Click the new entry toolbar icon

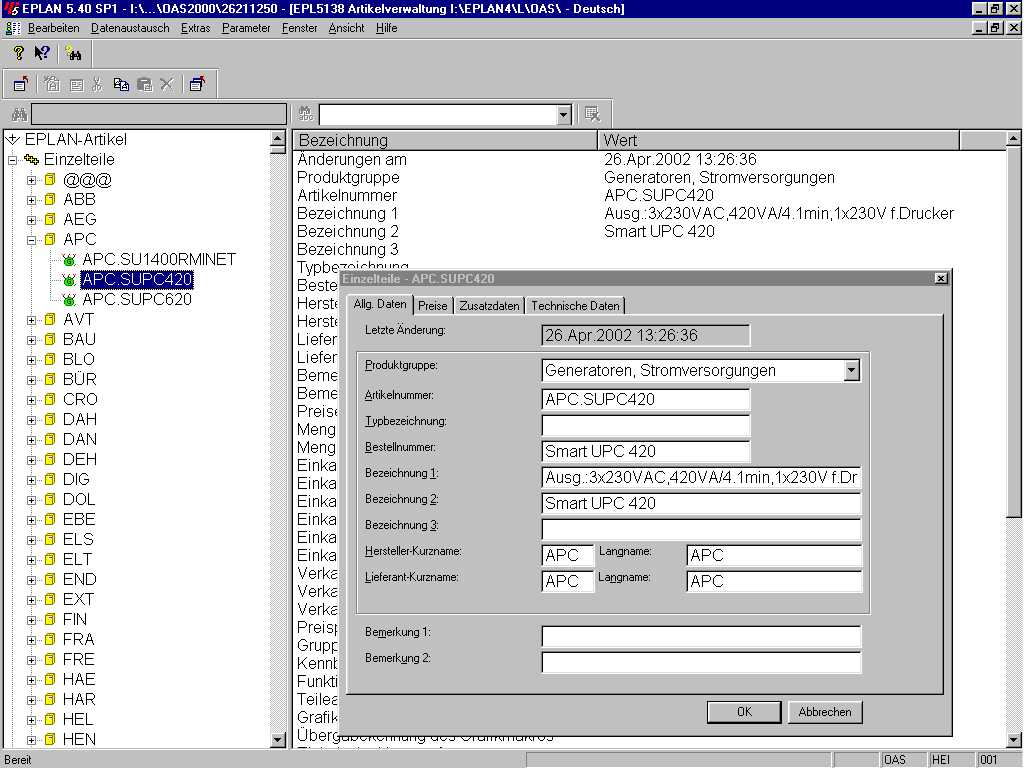52,84
